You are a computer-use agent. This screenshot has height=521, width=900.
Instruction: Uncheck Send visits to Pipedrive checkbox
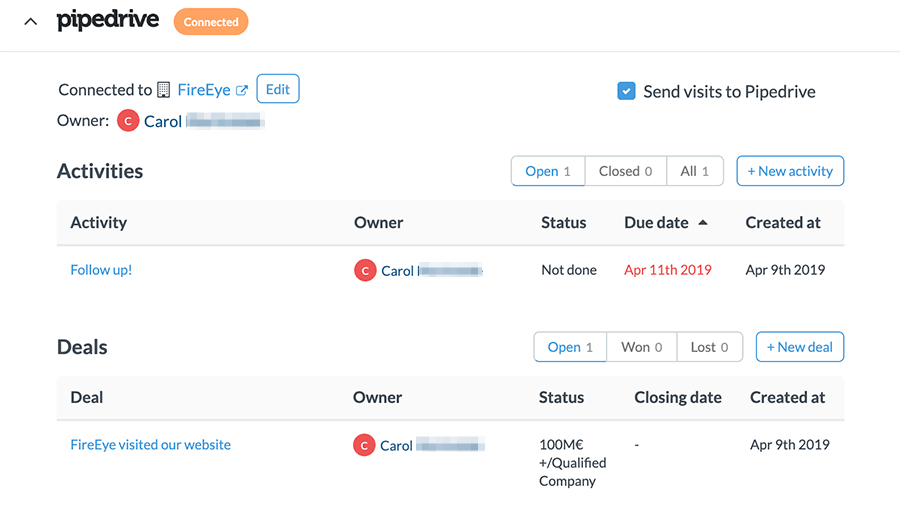(626, 91)
